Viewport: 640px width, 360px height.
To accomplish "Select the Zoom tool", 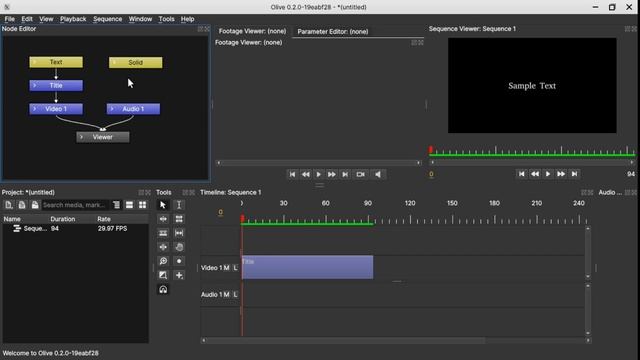I will click(x=163, y=261).
